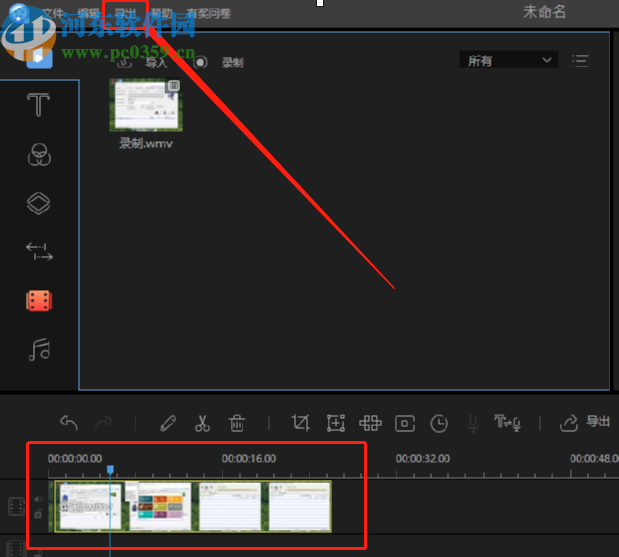Open the 导出 menu in menu bar
The width and height of the screenshot is (619, 557).
pos(125,14)
